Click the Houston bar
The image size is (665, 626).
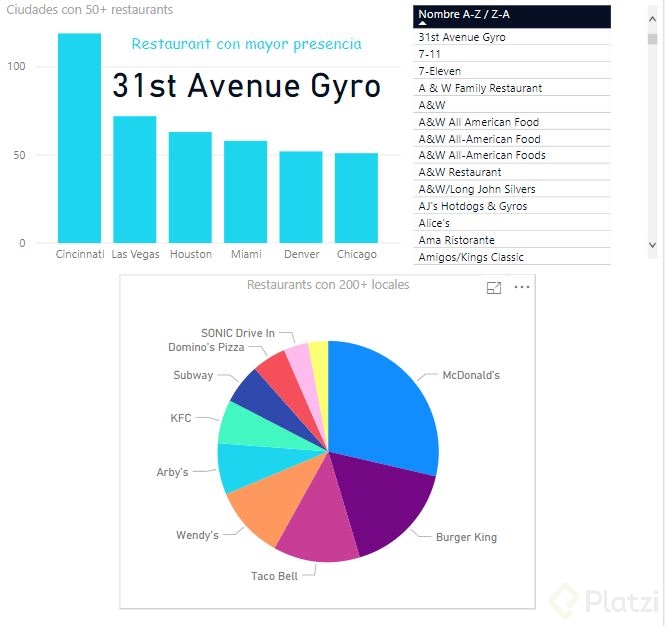click(x=190, y=187)
